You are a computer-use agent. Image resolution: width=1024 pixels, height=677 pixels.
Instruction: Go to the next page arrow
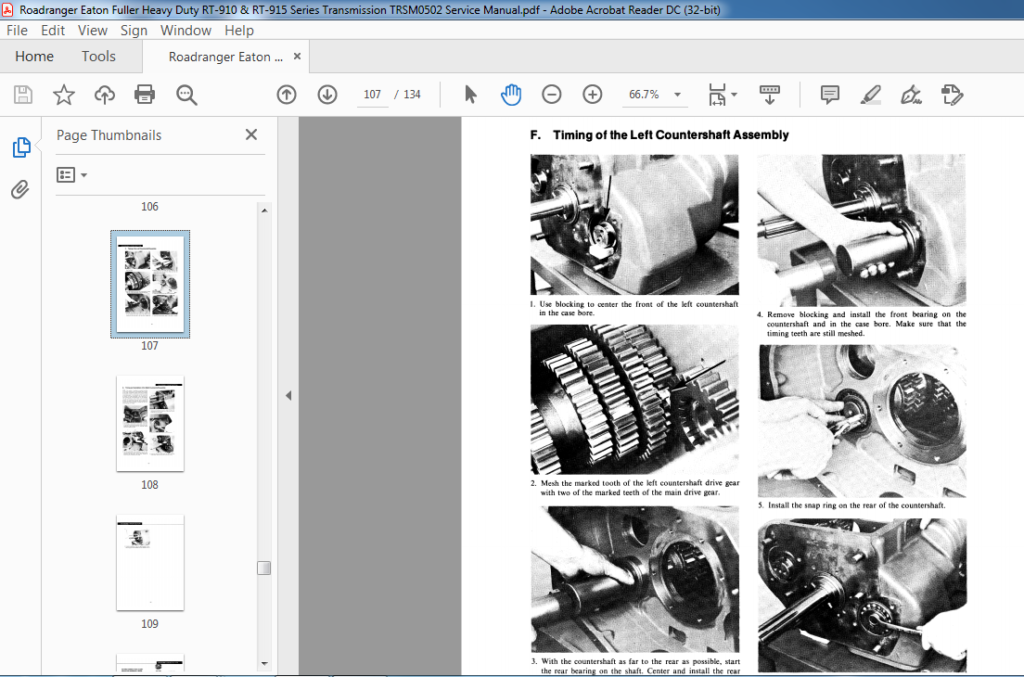point(327,95)
